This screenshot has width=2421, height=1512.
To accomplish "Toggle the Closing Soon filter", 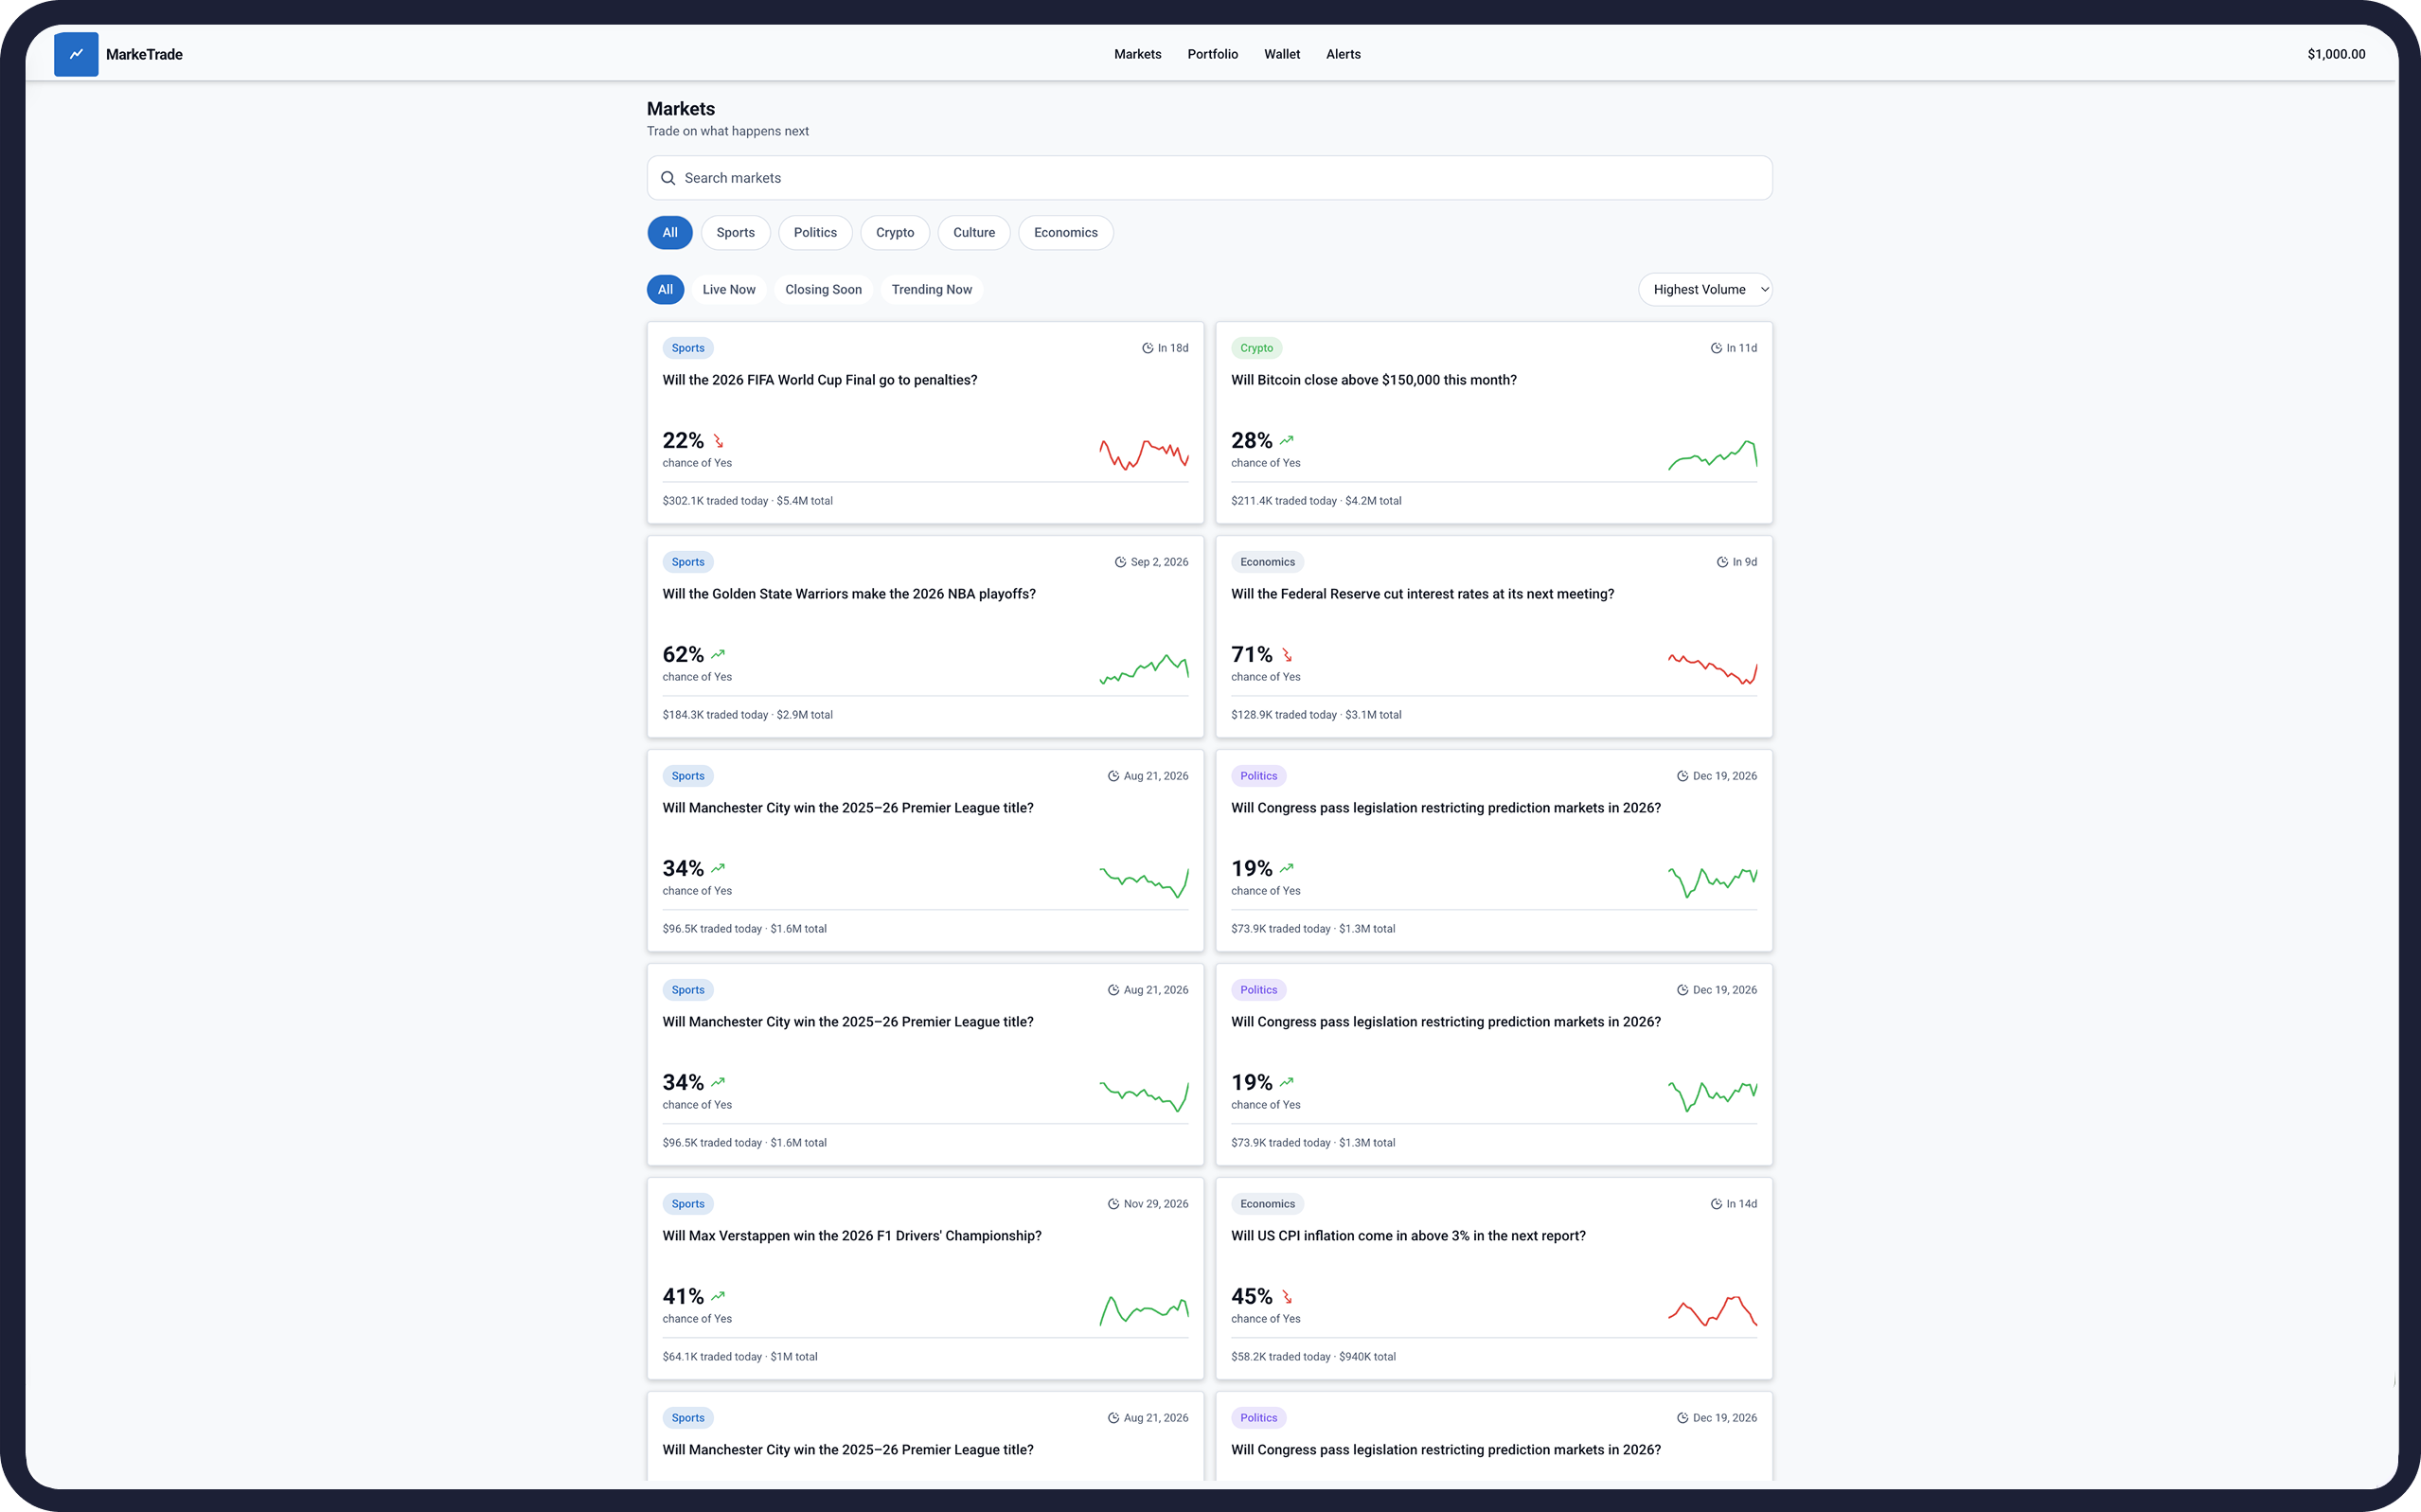I will pyautogui.click(x=823, y=290).
